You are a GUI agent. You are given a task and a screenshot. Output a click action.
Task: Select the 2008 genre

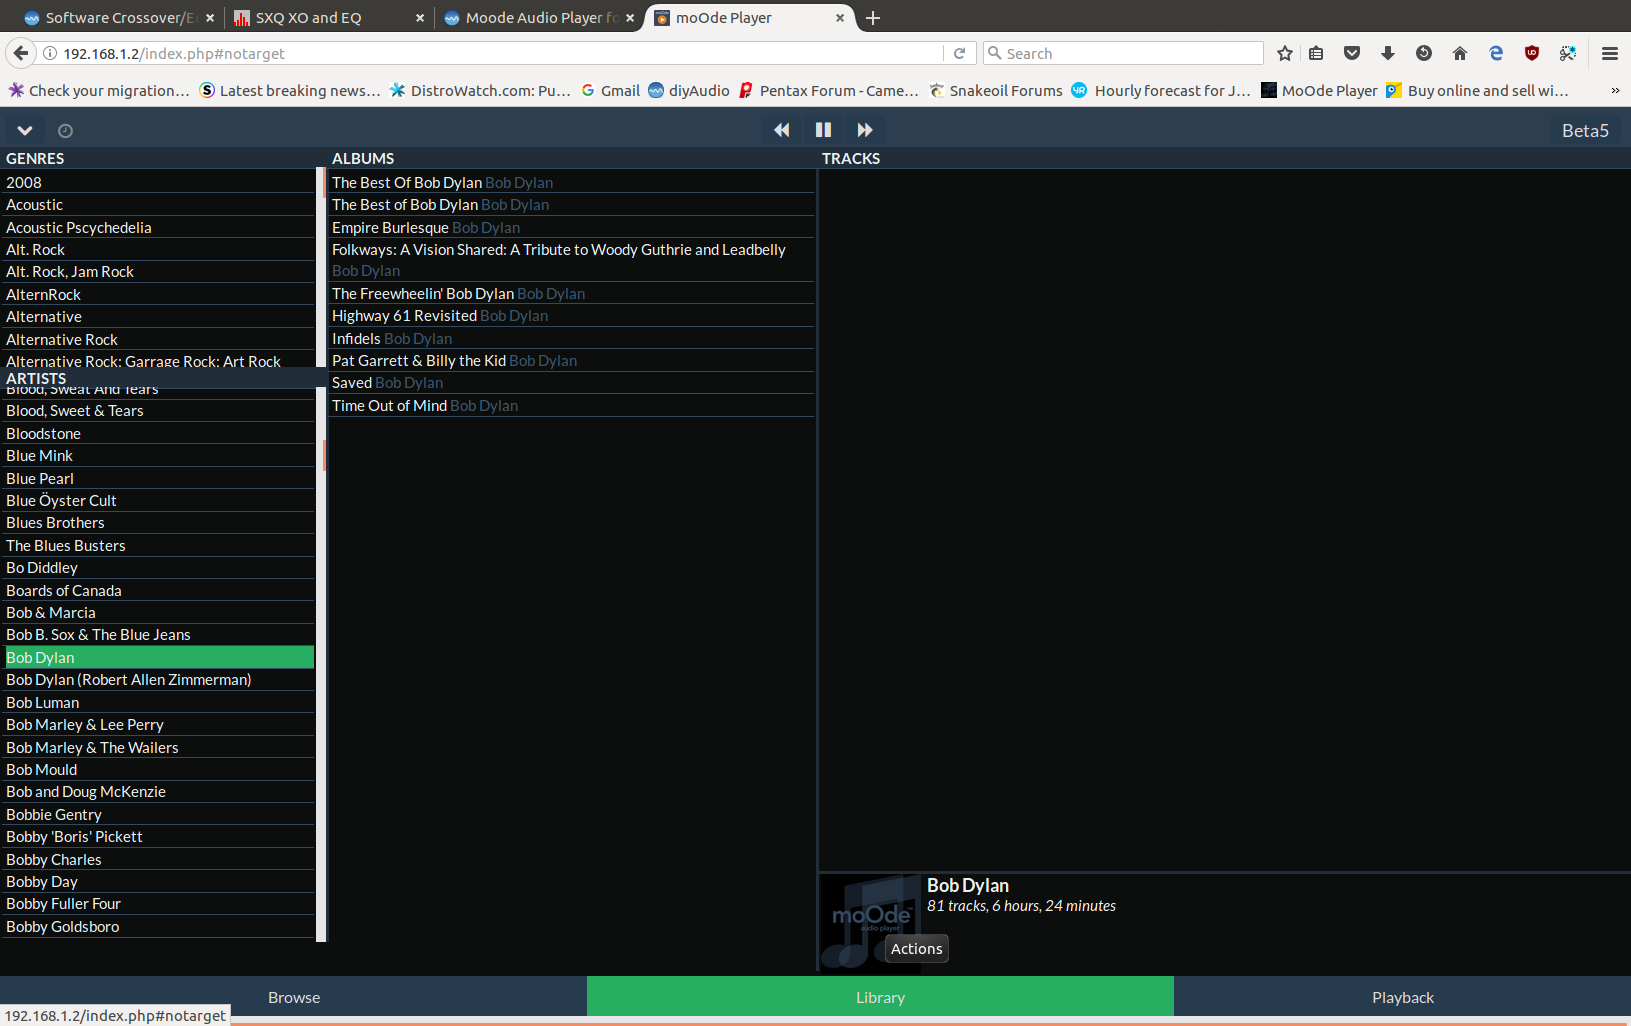[x=160, y=182]
